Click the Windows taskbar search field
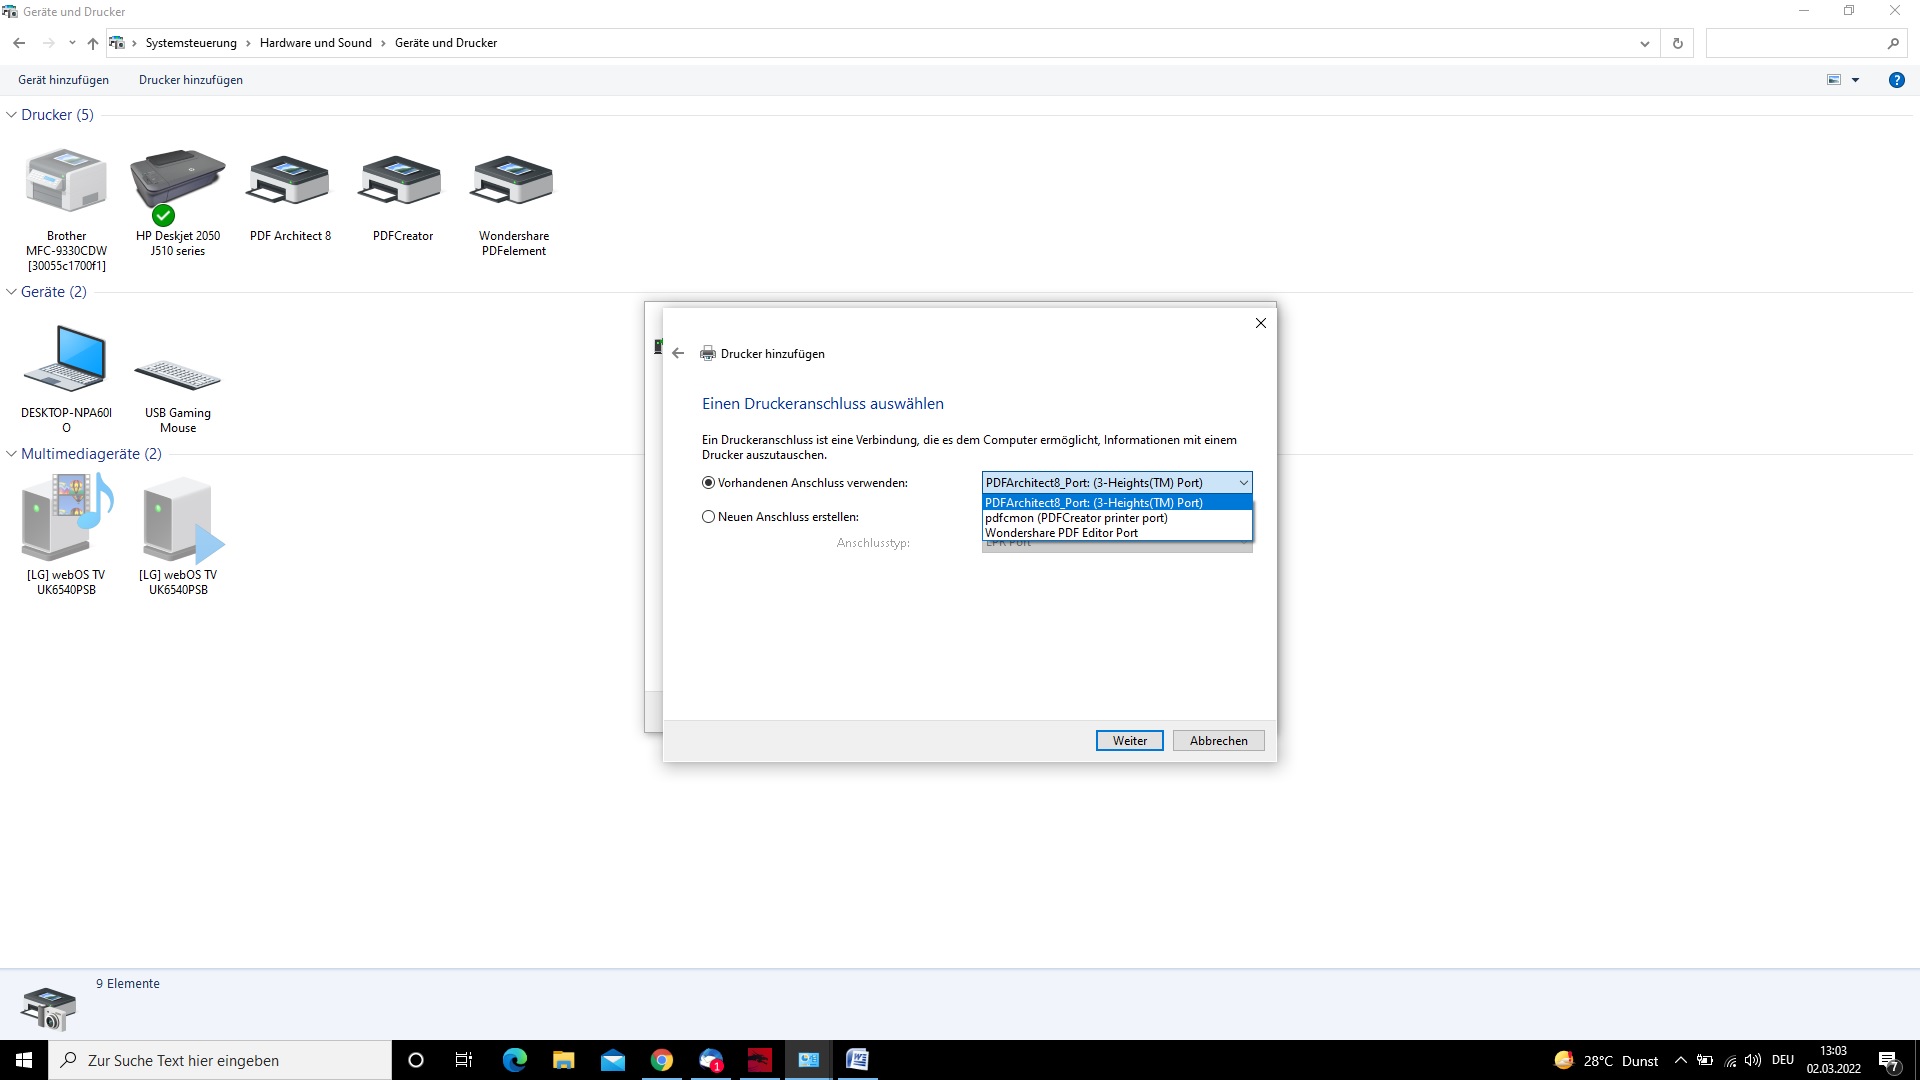 coord(220,1060)
